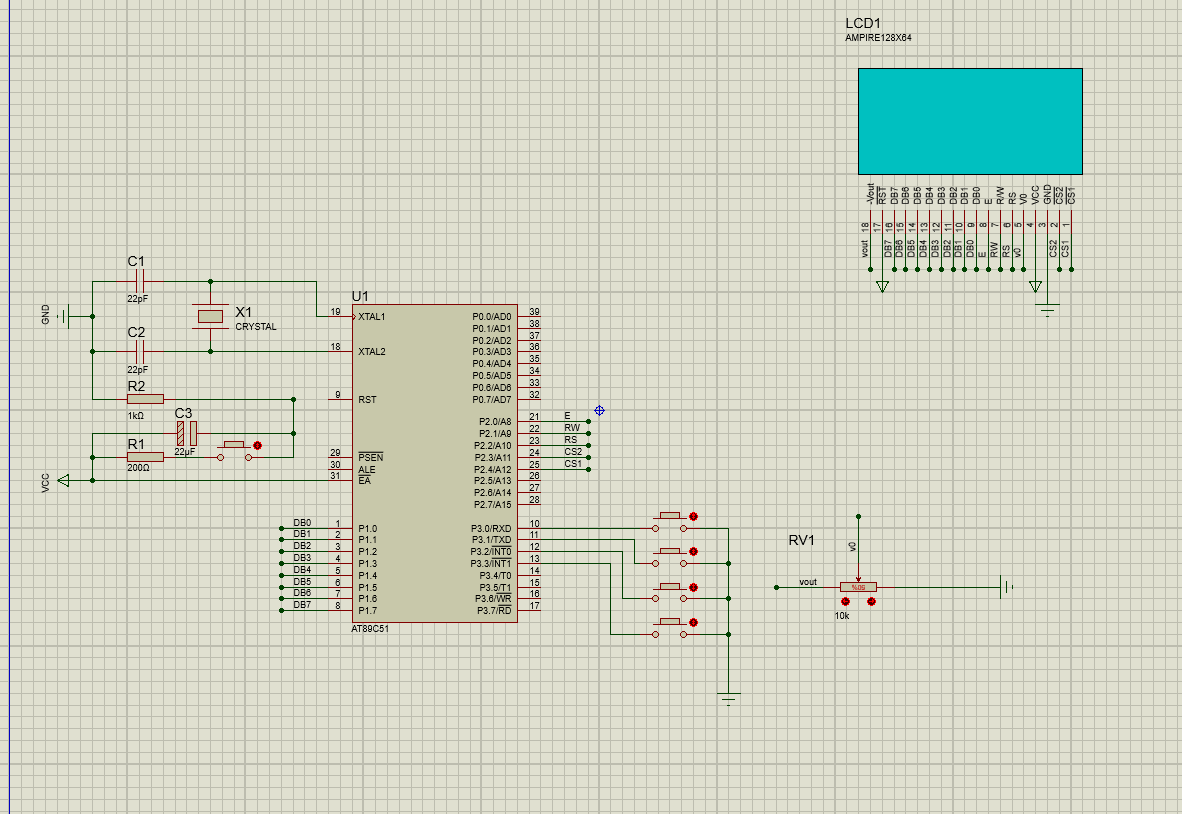Screen dimensions: 1182x814
Task: Click push button wired to P3.2/INT0
Action: [670, 592]
